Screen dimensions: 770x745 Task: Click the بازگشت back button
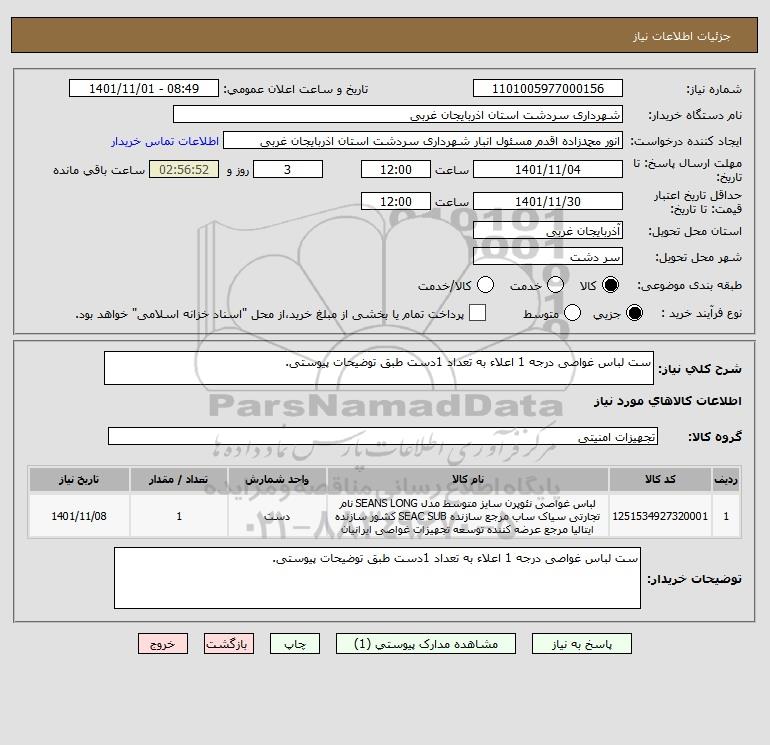point(229,644)
